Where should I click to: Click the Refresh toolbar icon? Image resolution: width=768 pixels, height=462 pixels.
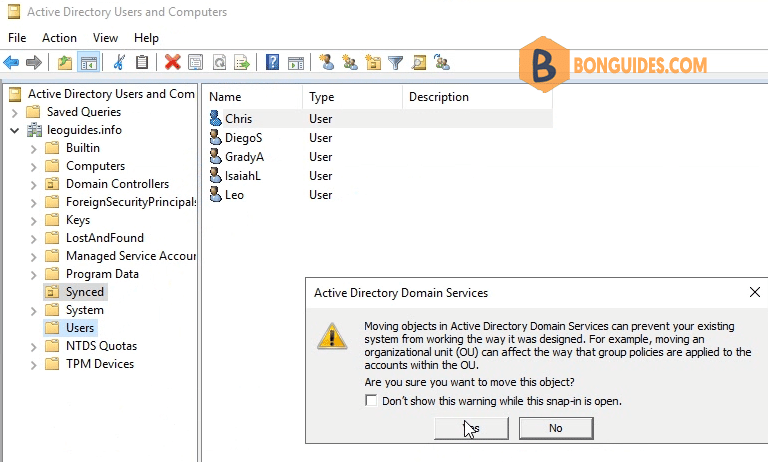tap(219, 63)
